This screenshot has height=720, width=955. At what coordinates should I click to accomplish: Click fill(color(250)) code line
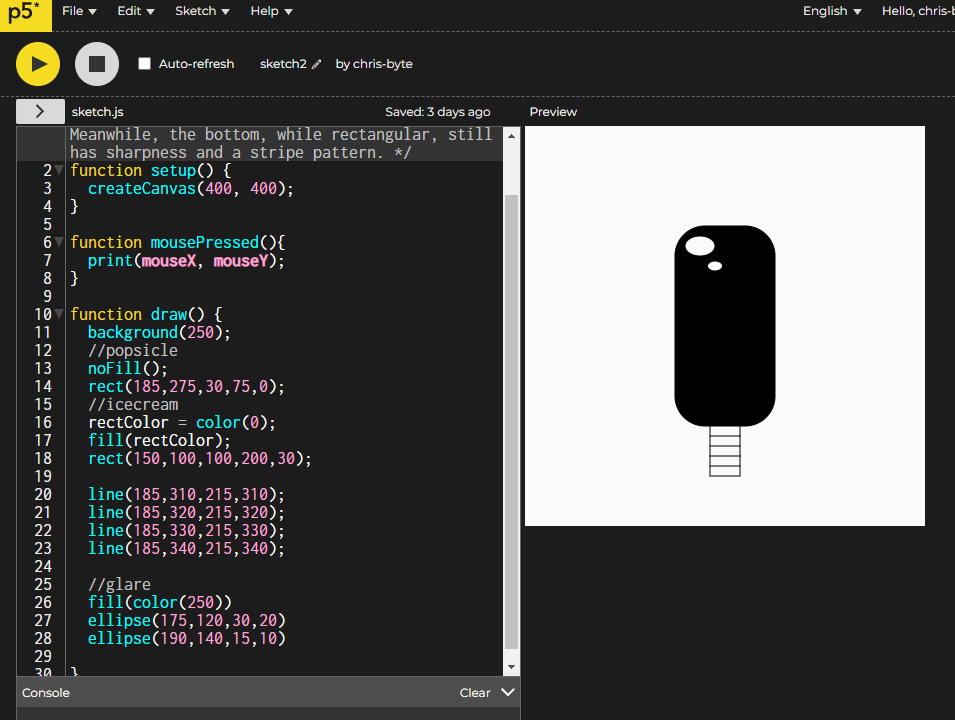tap(160, 602)
